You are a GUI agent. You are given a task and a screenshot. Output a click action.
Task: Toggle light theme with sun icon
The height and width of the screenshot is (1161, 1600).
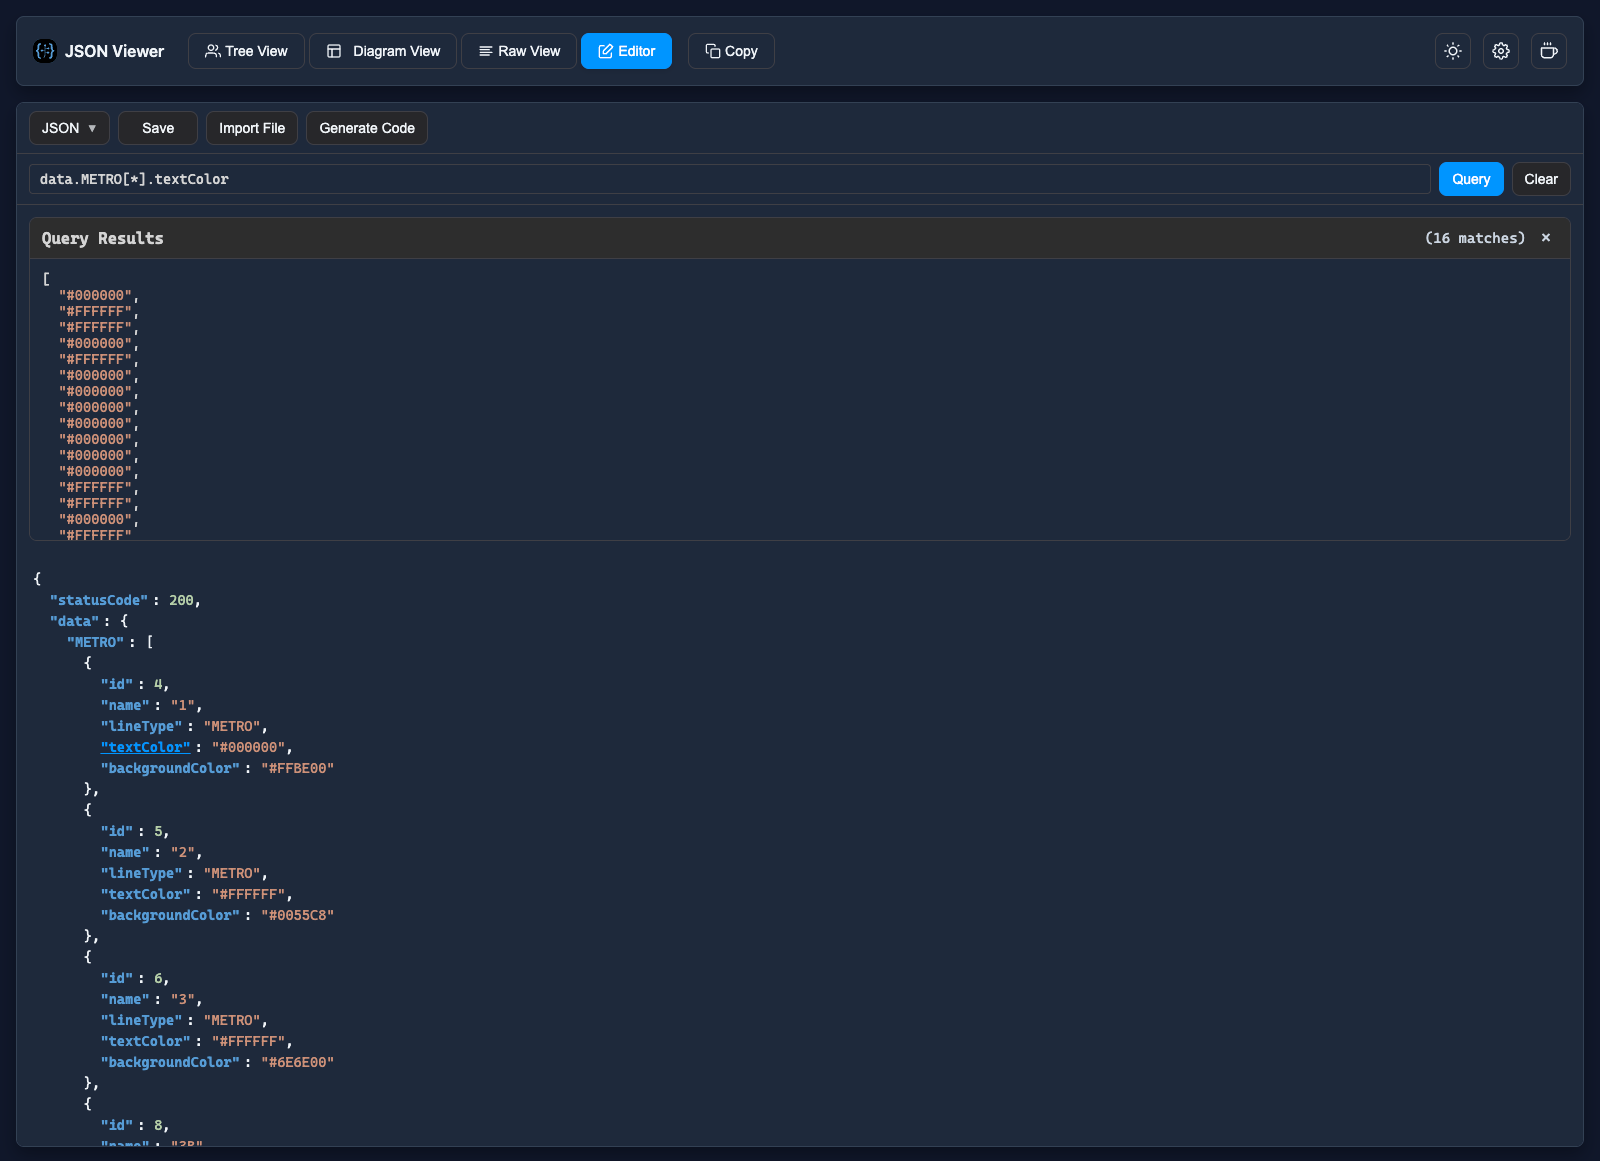(1453, 51)
